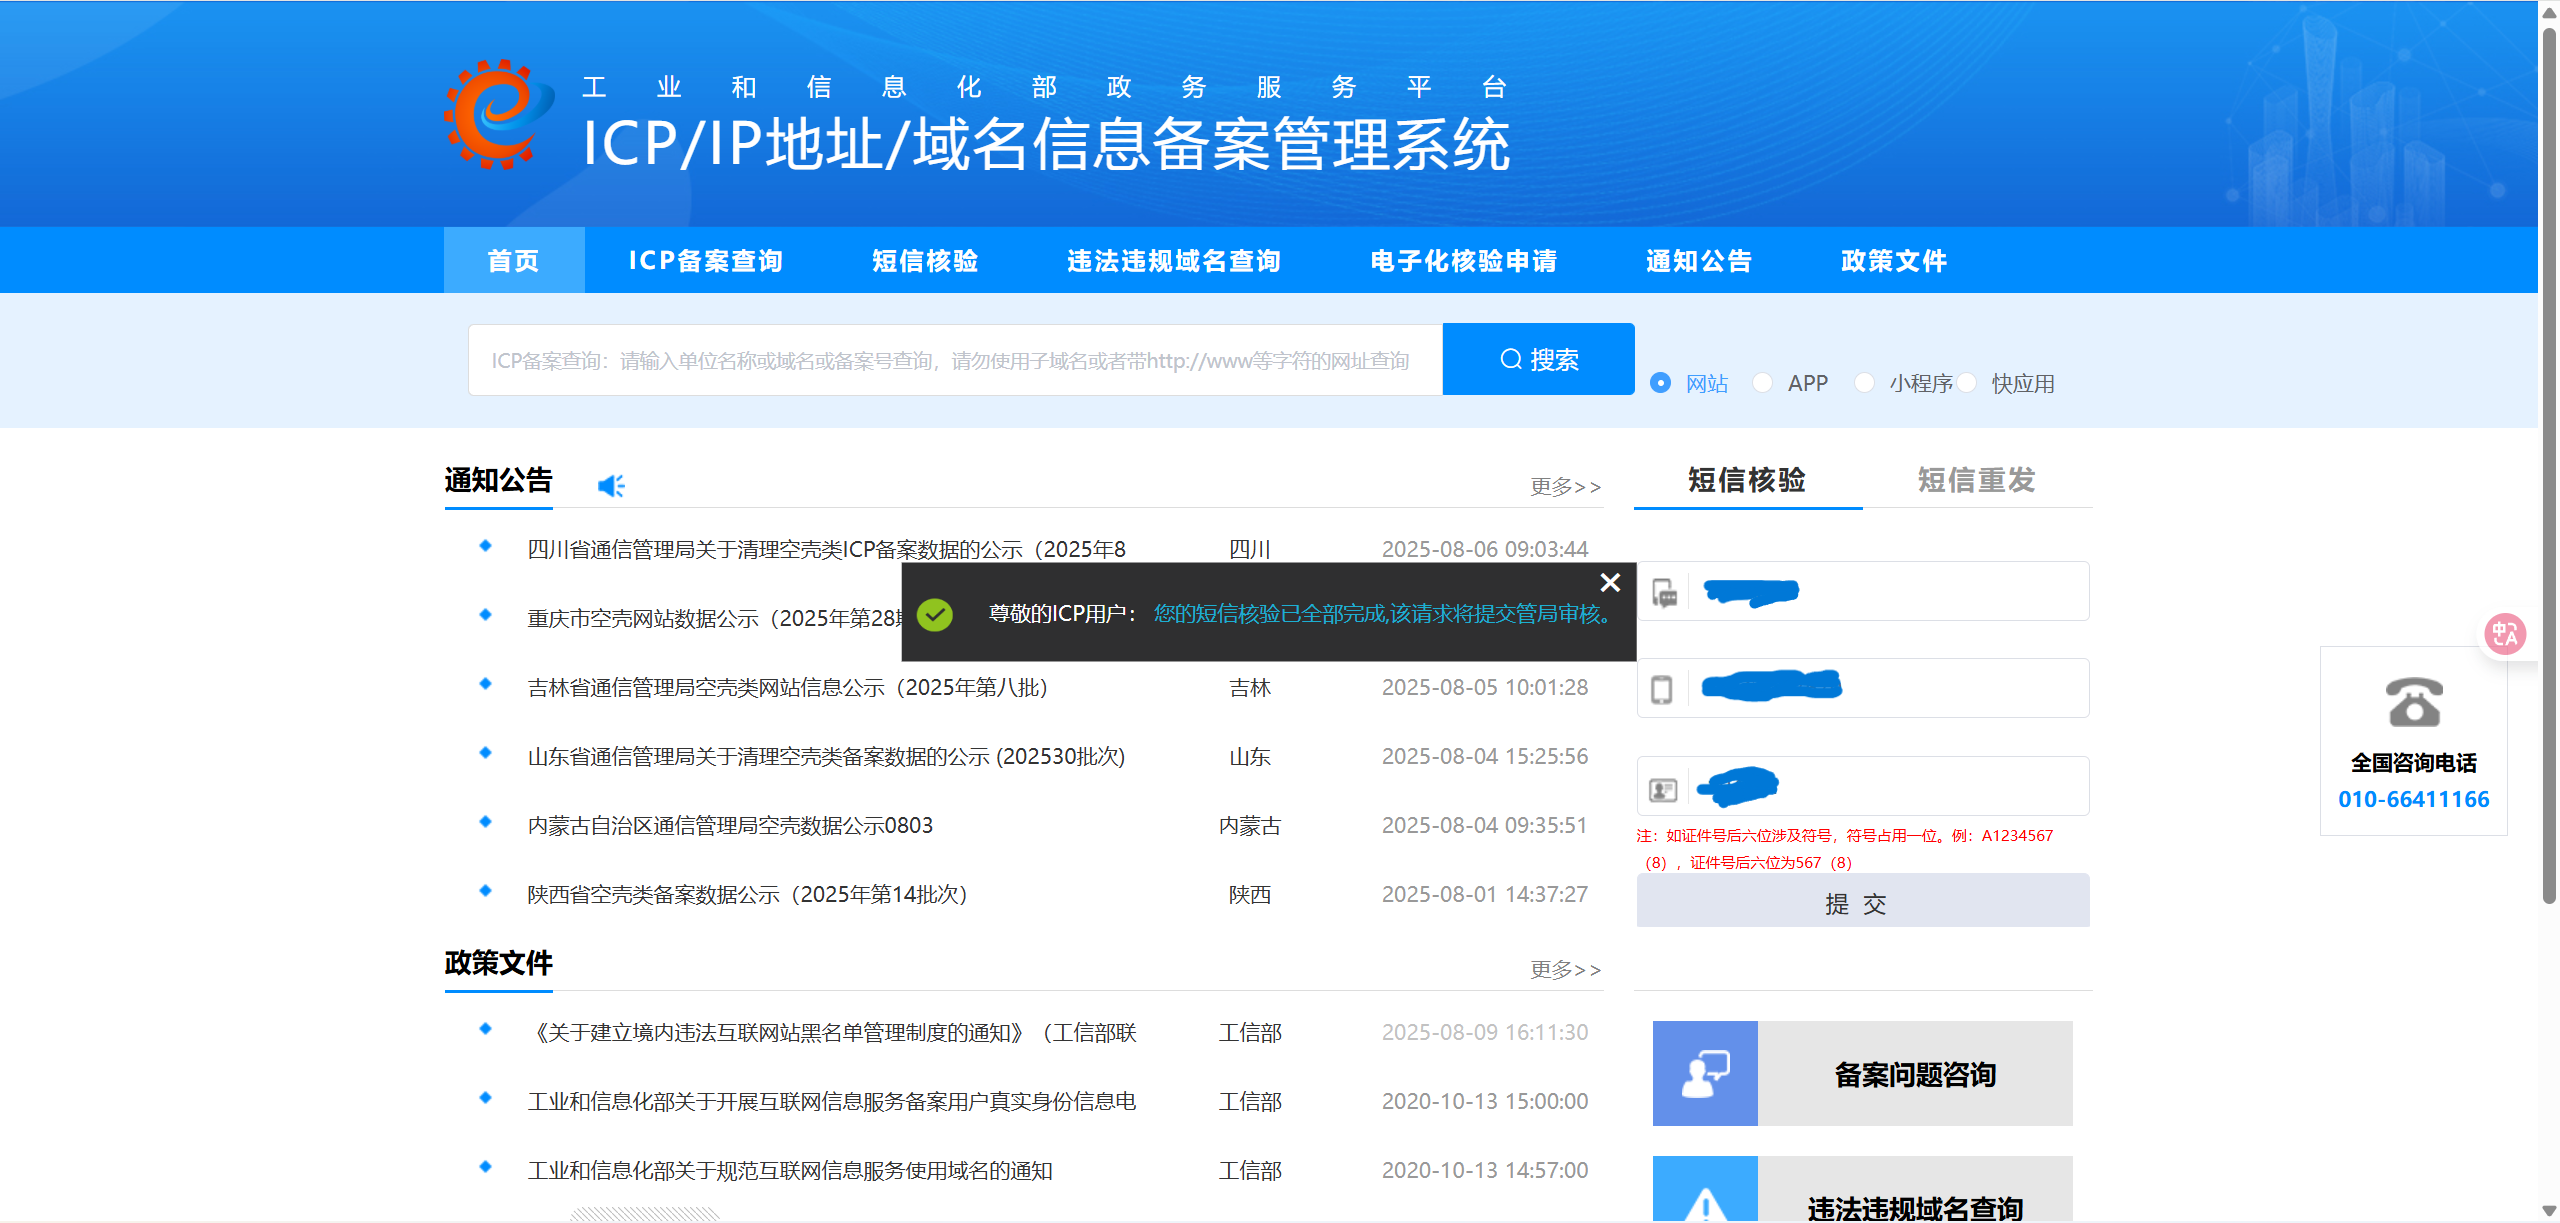This screenshot has height=1223, width=2560.
Task: Switch to the 短信重发 tab
Action: (1976, 480)
